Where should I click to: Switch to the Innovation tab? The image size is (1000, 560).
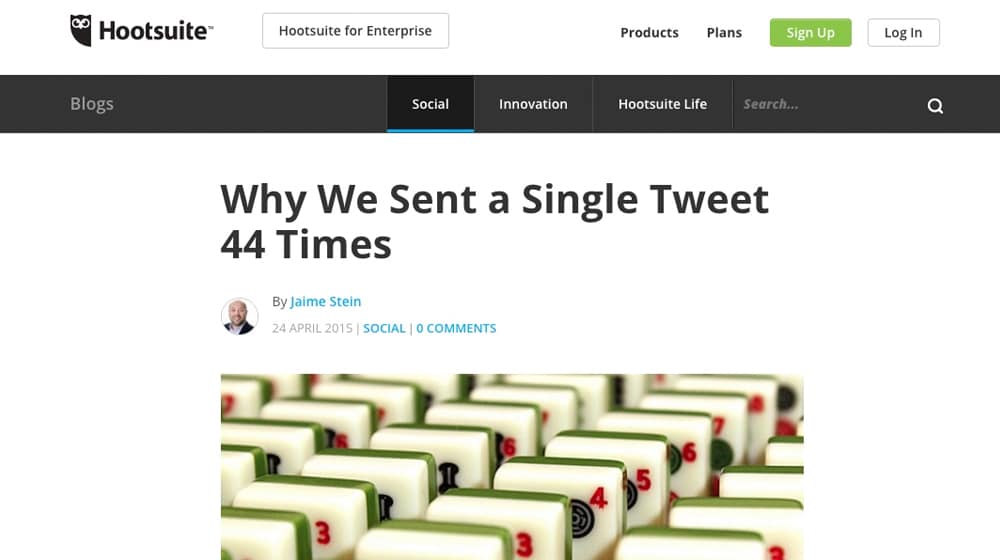pos(533,104)
